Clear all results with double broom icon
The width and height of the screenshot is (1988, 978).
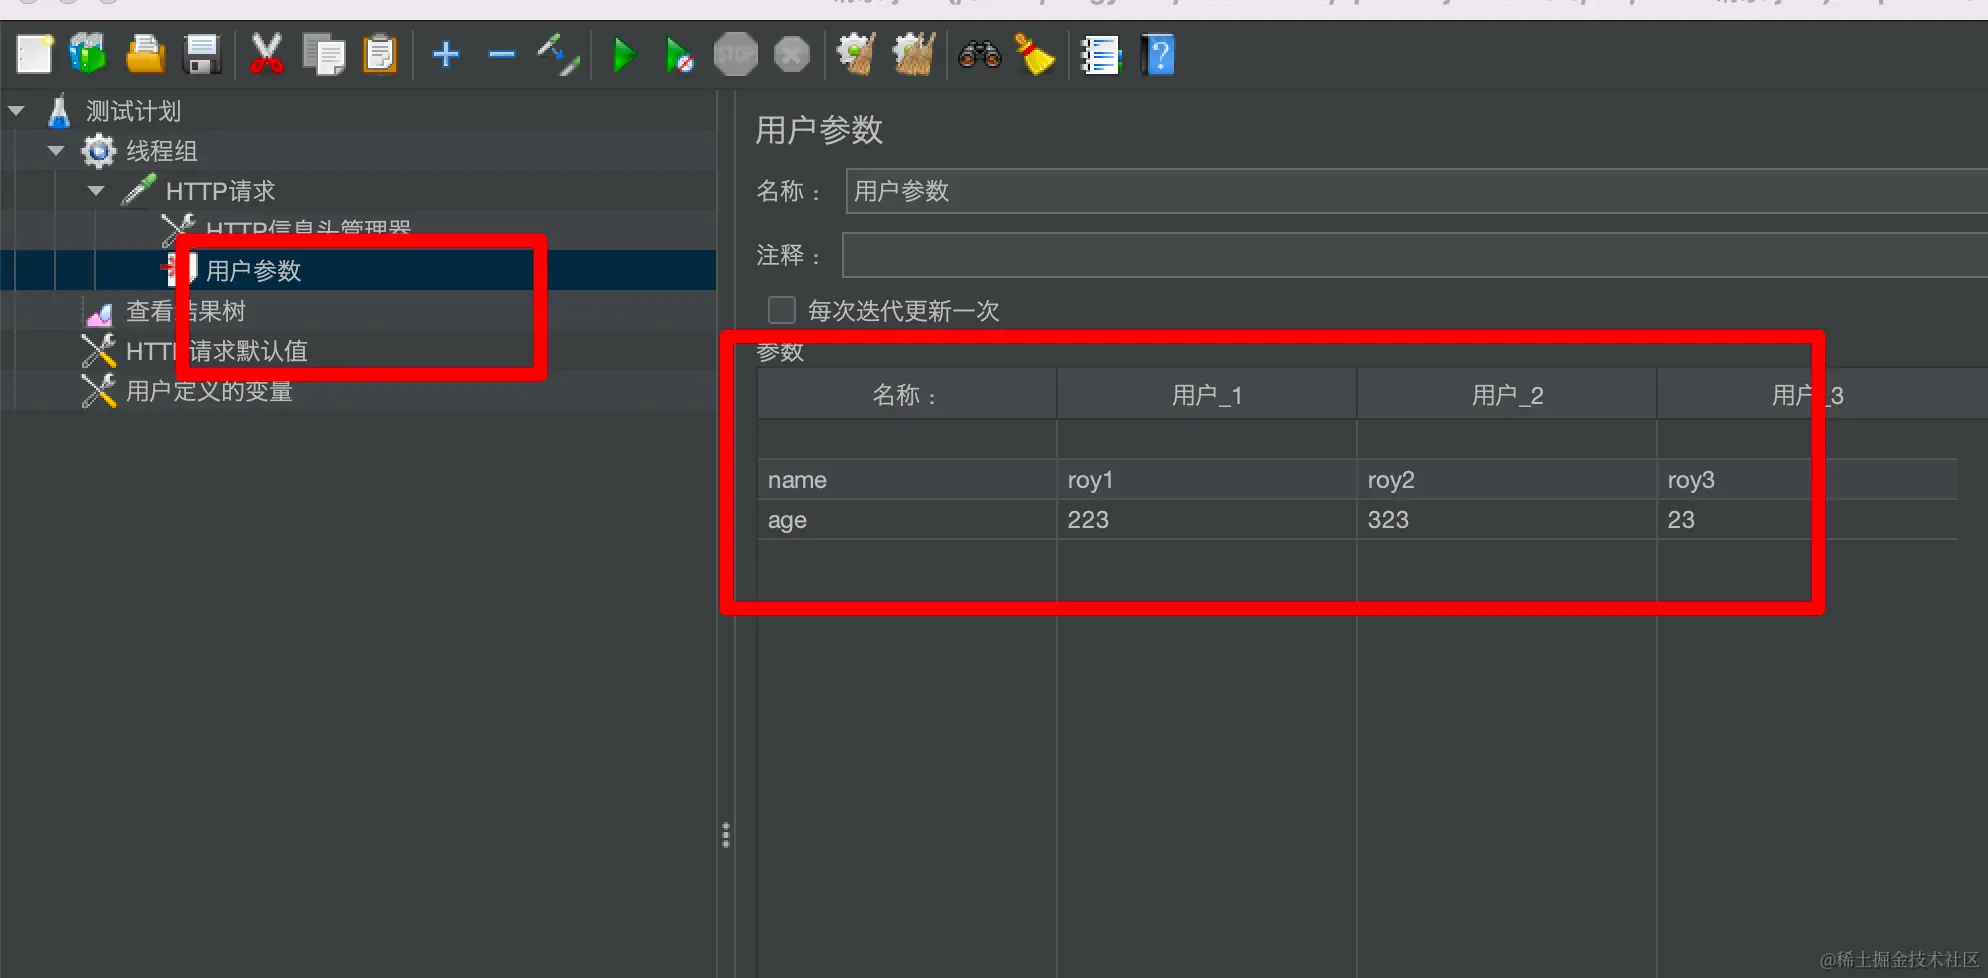point(913,54)
